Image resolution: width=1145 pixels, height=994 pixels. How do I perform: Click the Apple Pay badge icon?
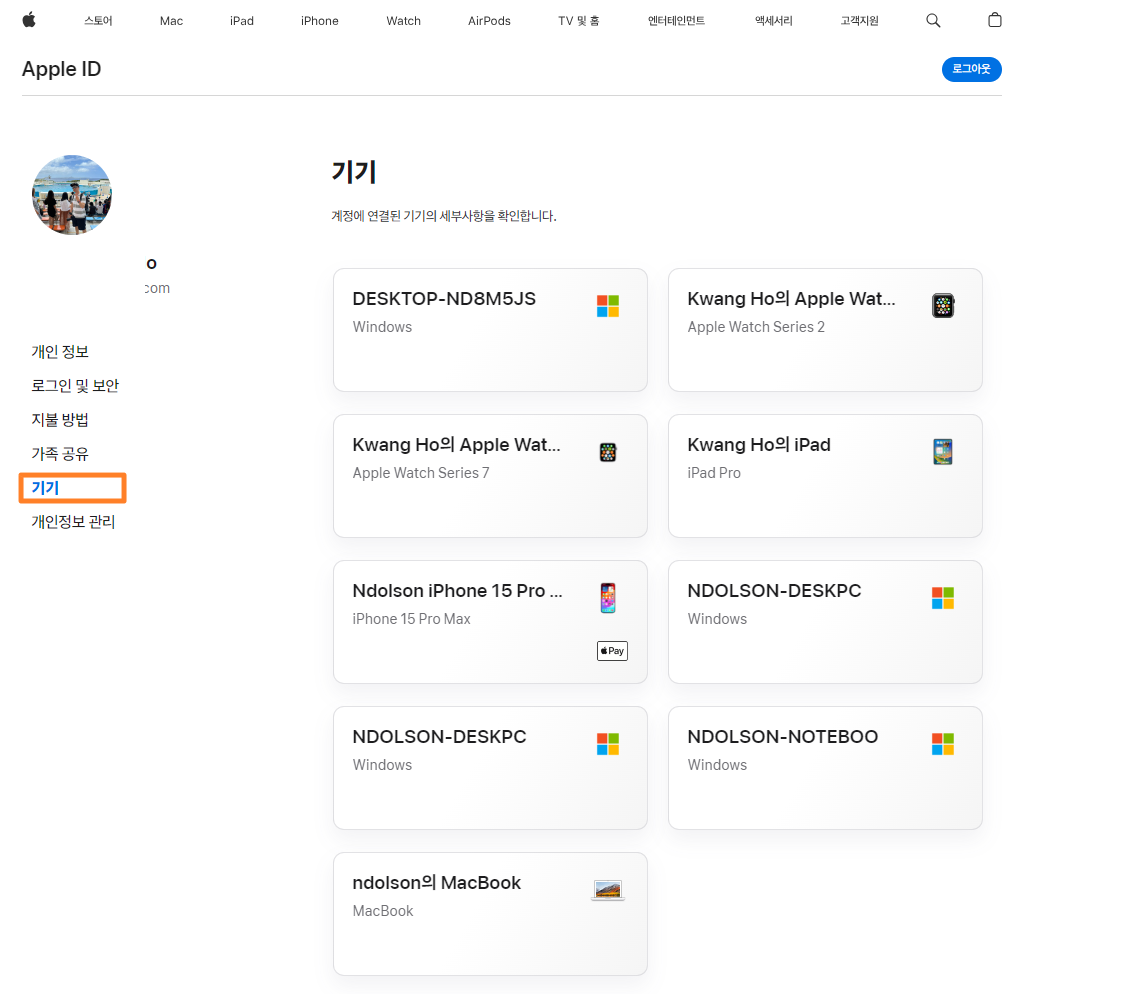(x=612, y=651)
